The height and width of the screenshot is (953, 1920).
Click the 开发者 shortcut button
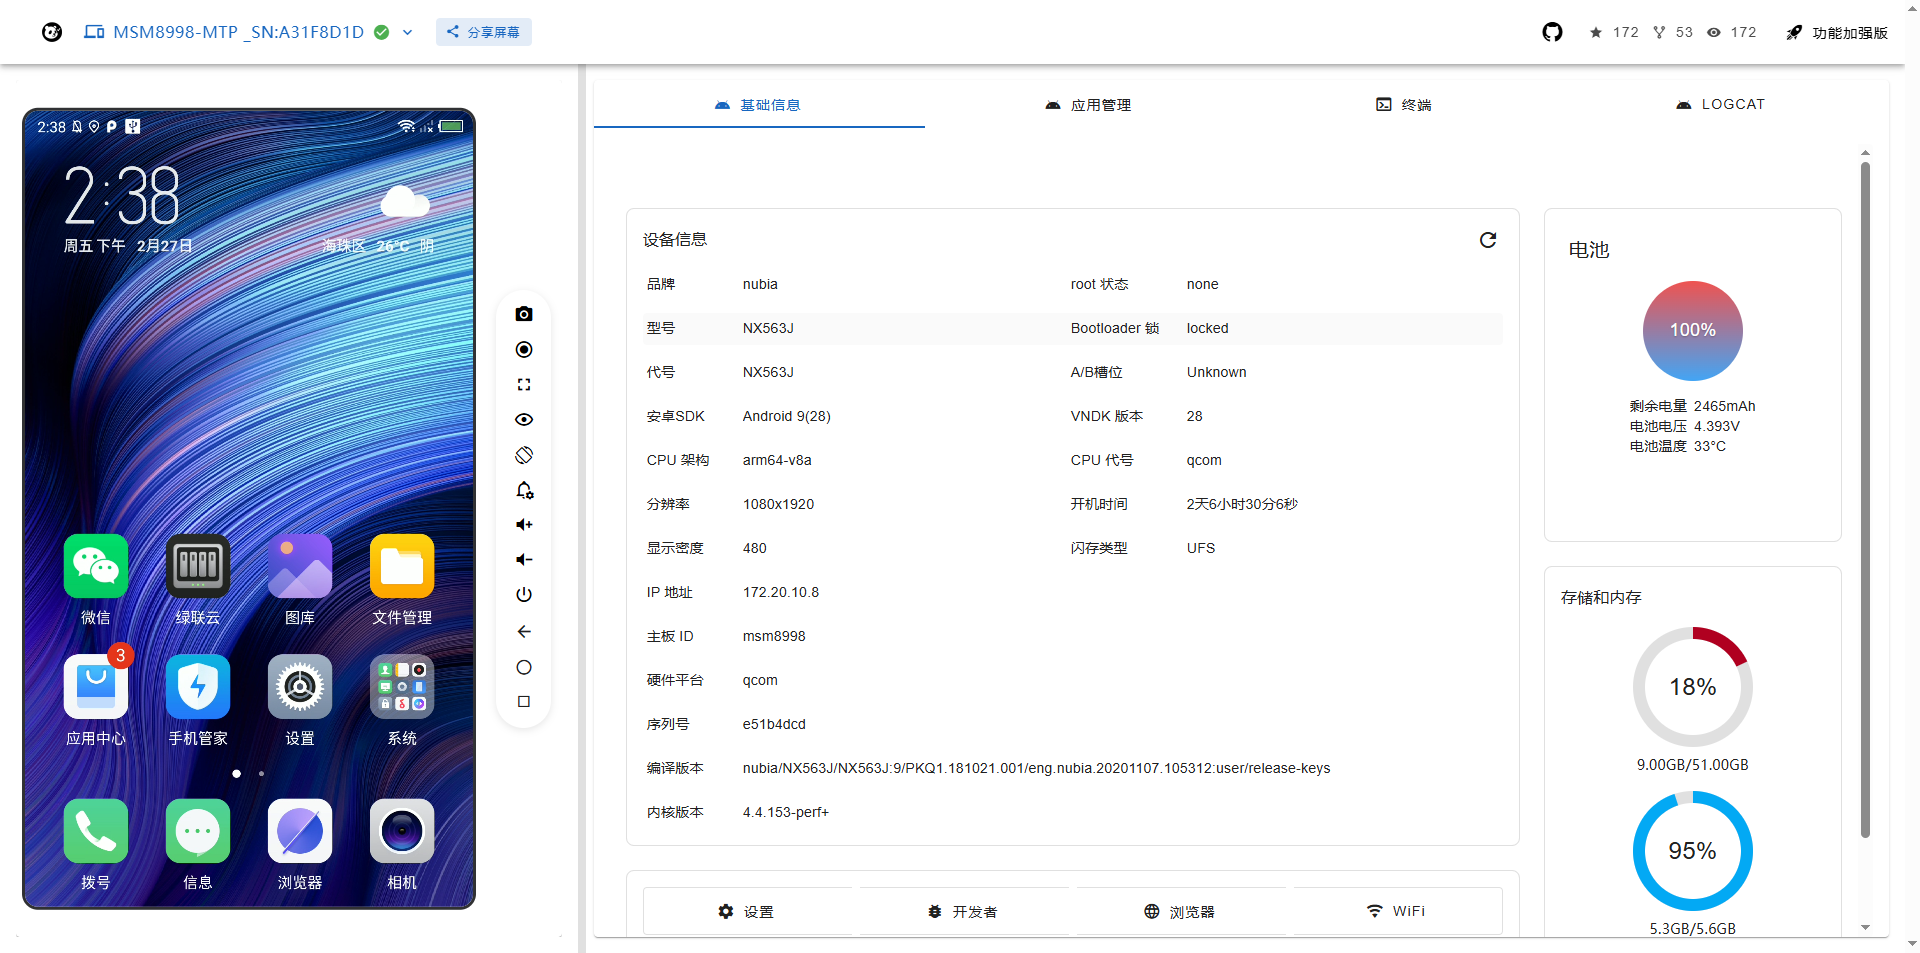(x=962, y=911)
